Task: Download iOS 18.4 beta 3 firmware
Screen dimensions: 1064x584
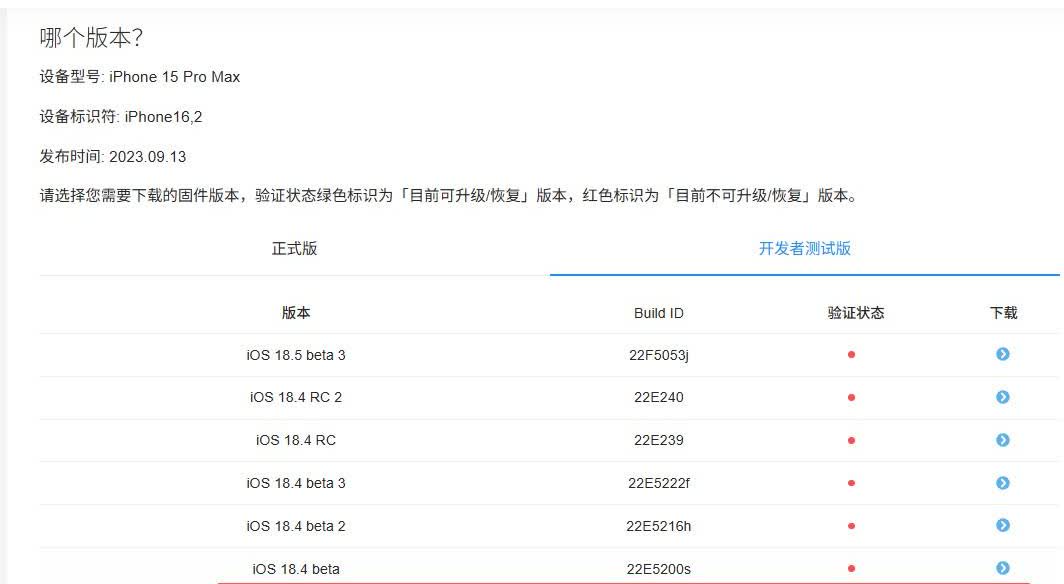Action: 1002,483
